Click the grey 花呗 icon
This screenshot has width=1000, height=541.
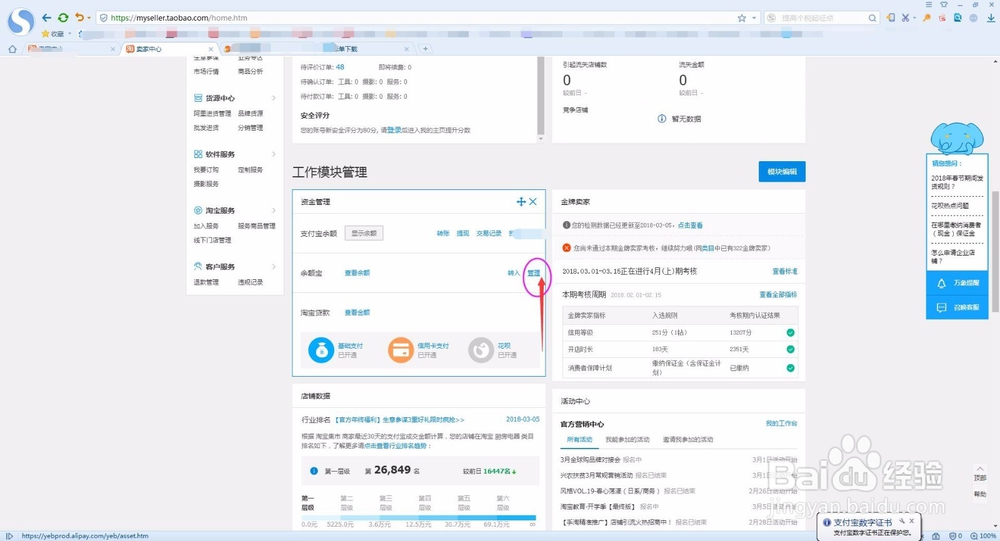[x=480, y=350]
